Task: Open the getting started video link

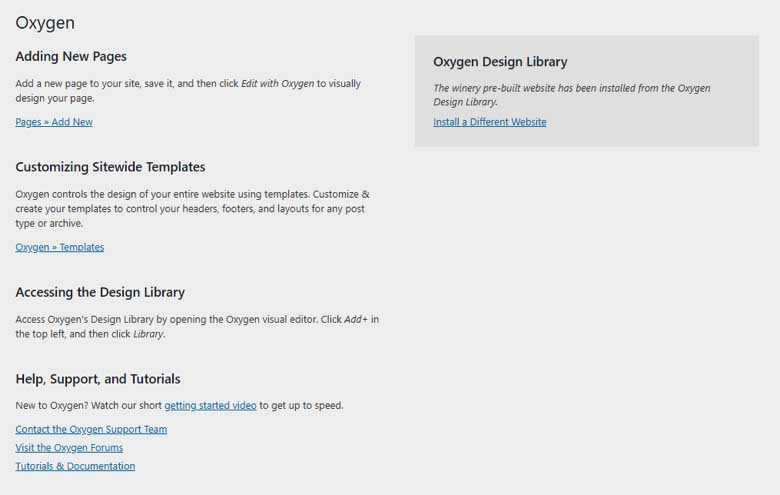Action: (210, 405)
